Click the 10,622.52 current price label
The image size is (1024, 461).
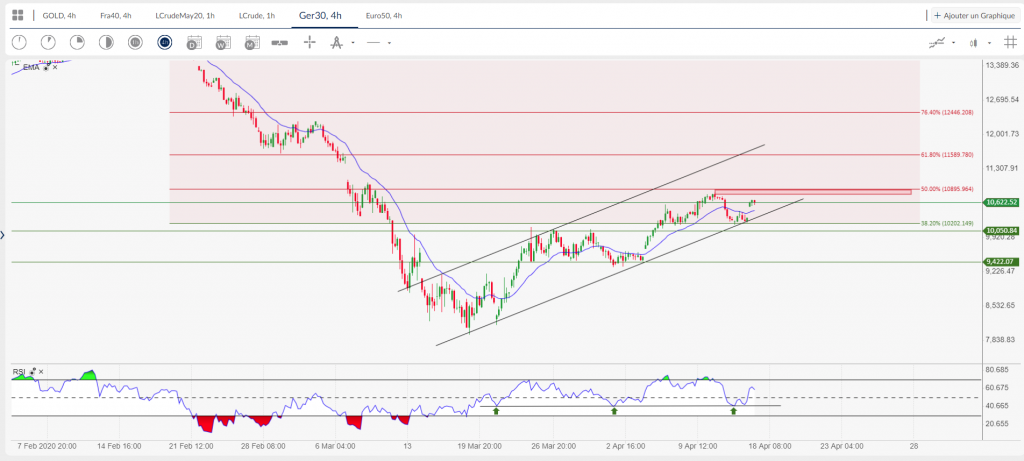pos(1001,202)
